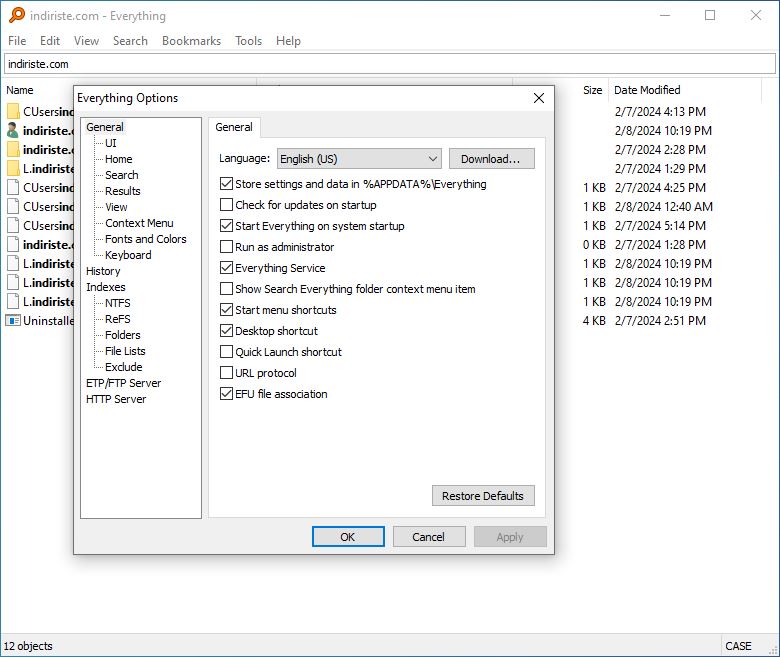The height and width of the screenshot is (657, 780).
Task: Select Home in the options tree
Action: 118,159
